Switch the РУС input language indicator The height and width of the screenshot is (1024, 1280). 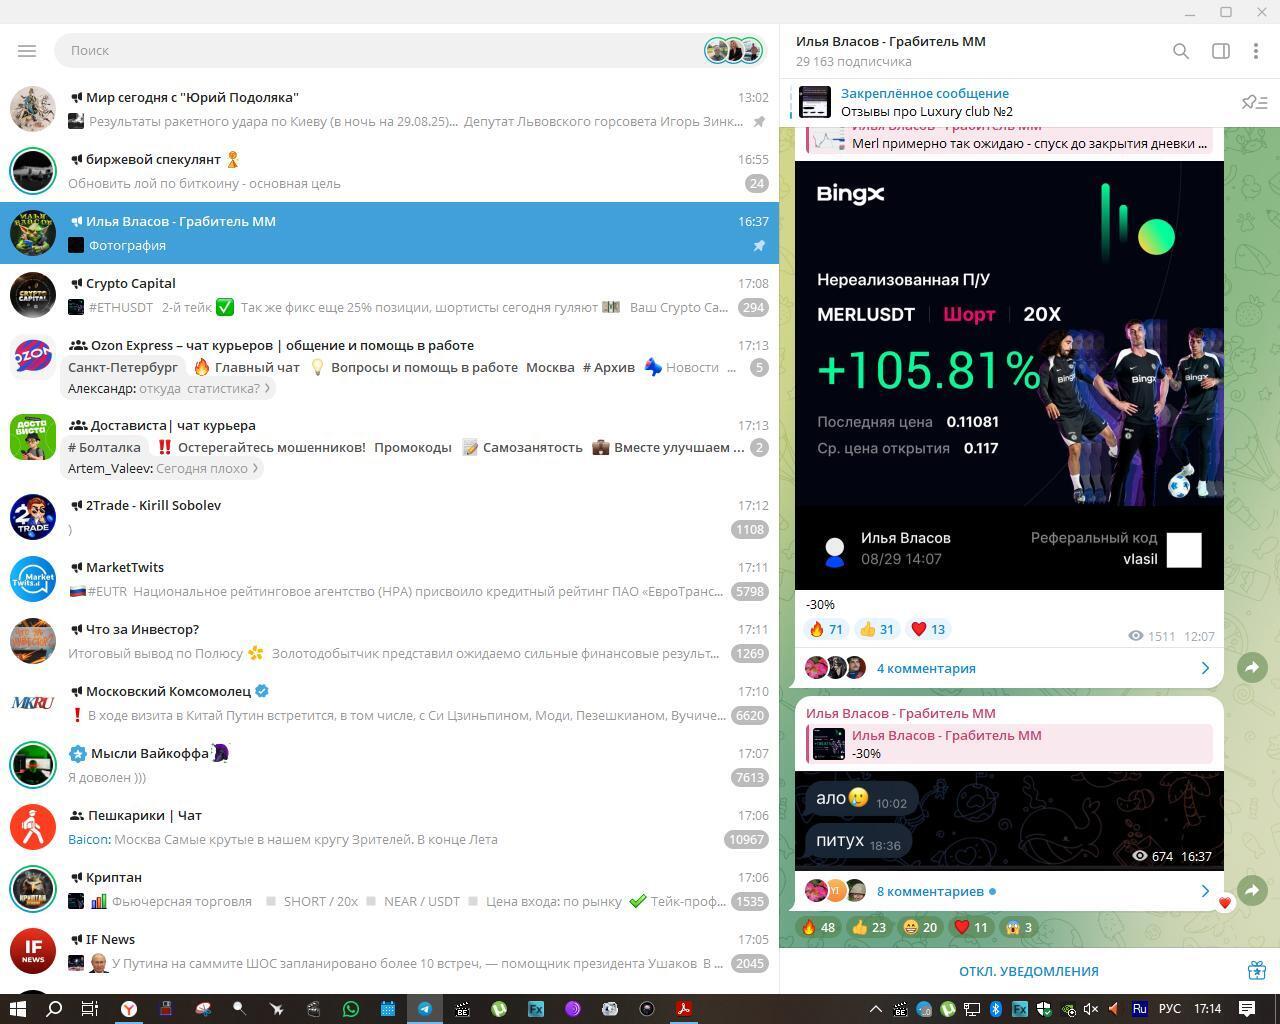click(x=1169, y=1009)
